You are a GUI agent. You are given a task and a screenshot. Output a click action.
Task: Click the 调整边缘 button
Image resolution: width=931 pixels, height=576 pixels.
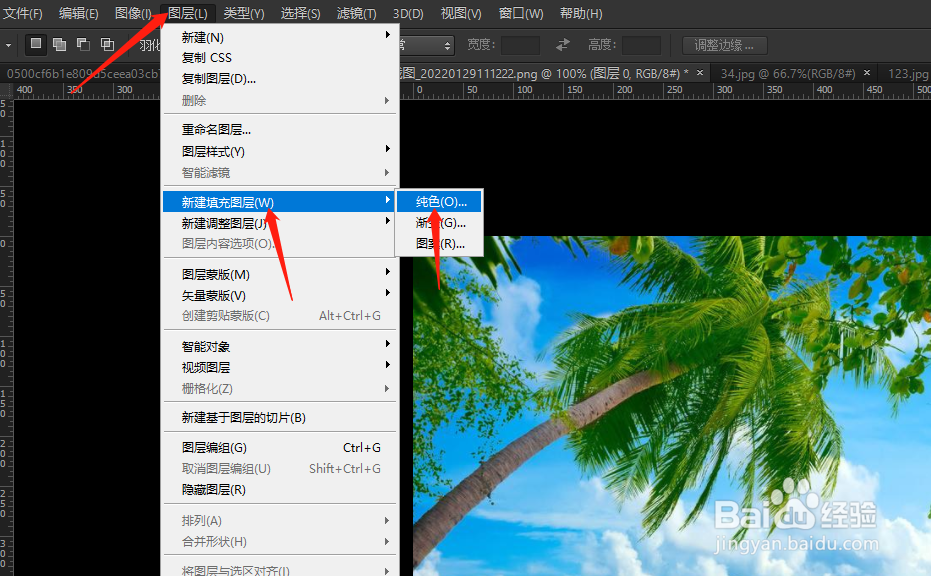724,44
